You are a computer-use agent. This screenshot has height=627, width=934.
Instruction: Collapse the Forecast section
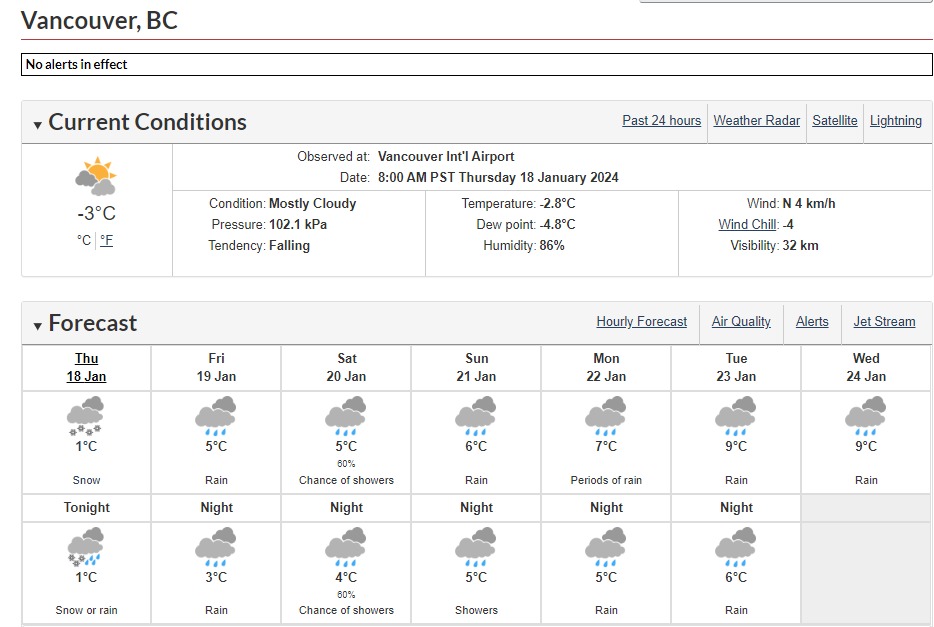click(x=38, y=326)
